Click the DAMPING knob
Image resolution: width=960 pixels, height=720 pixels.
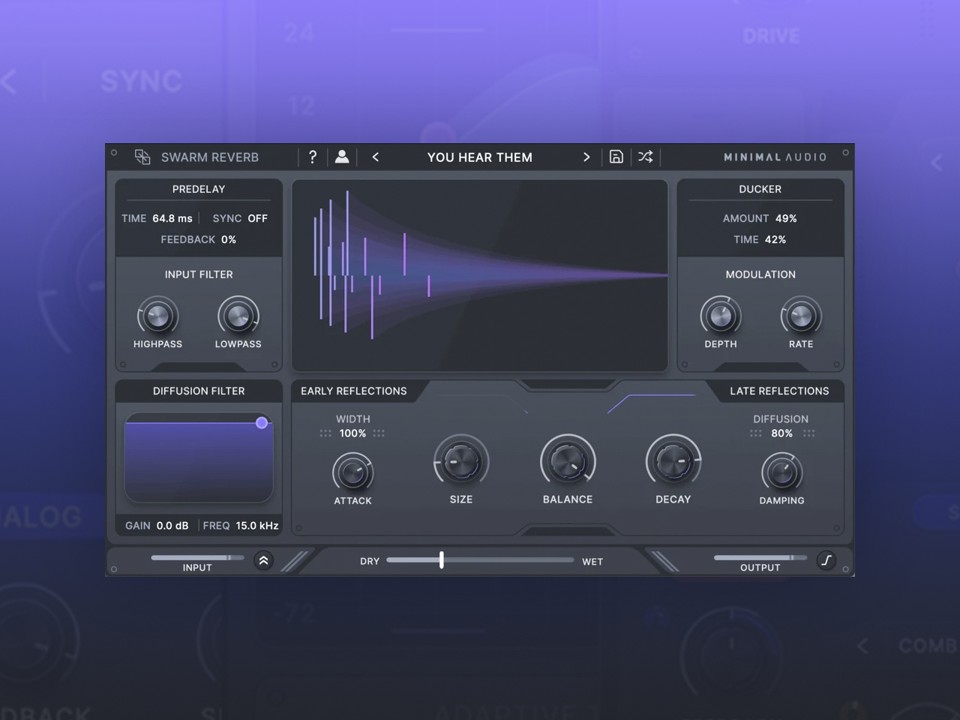click(782, 472)
